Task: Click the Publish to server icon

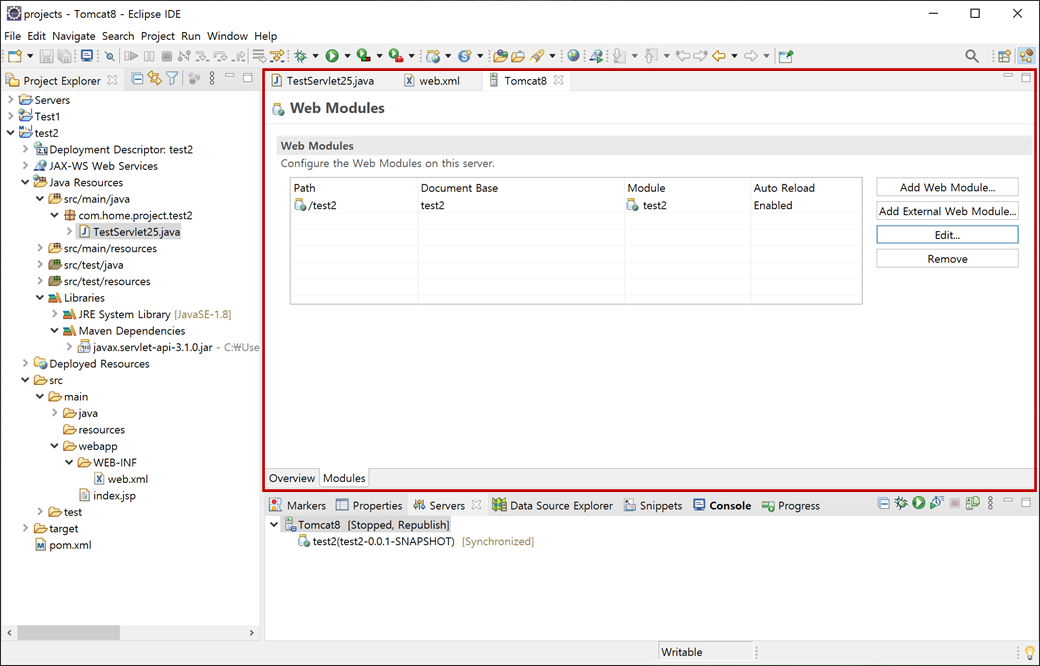Action: tap(972, 503)
